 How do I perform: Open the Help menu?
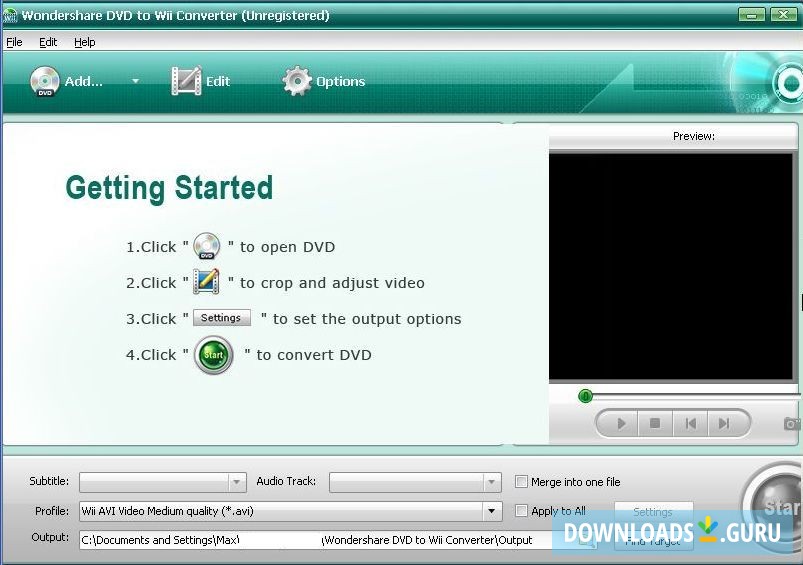point(84,42)
